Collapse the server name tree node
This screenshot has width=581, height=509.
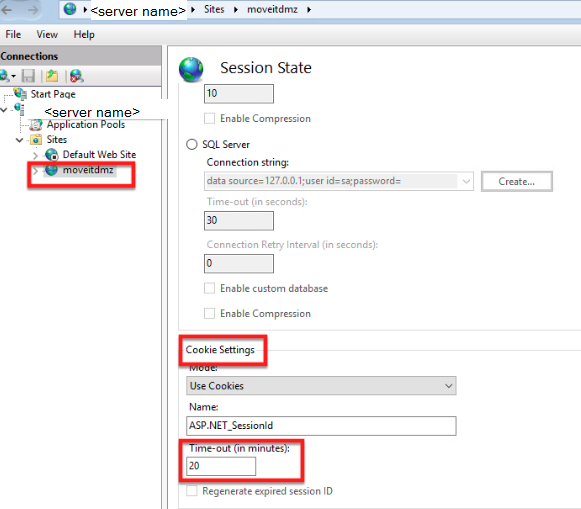click(x=4, y=110)
